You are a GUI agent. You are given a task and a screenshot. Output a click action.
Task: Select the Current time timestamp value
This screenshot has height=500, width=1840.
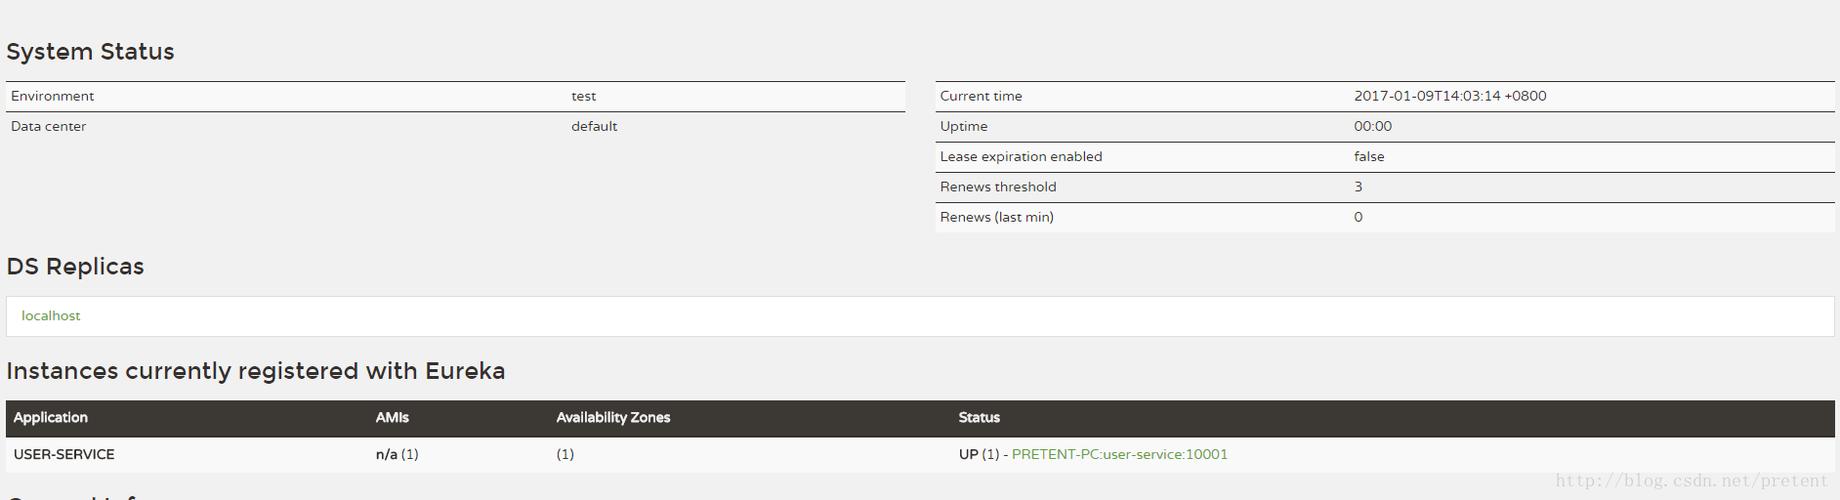click(1450, 96)
